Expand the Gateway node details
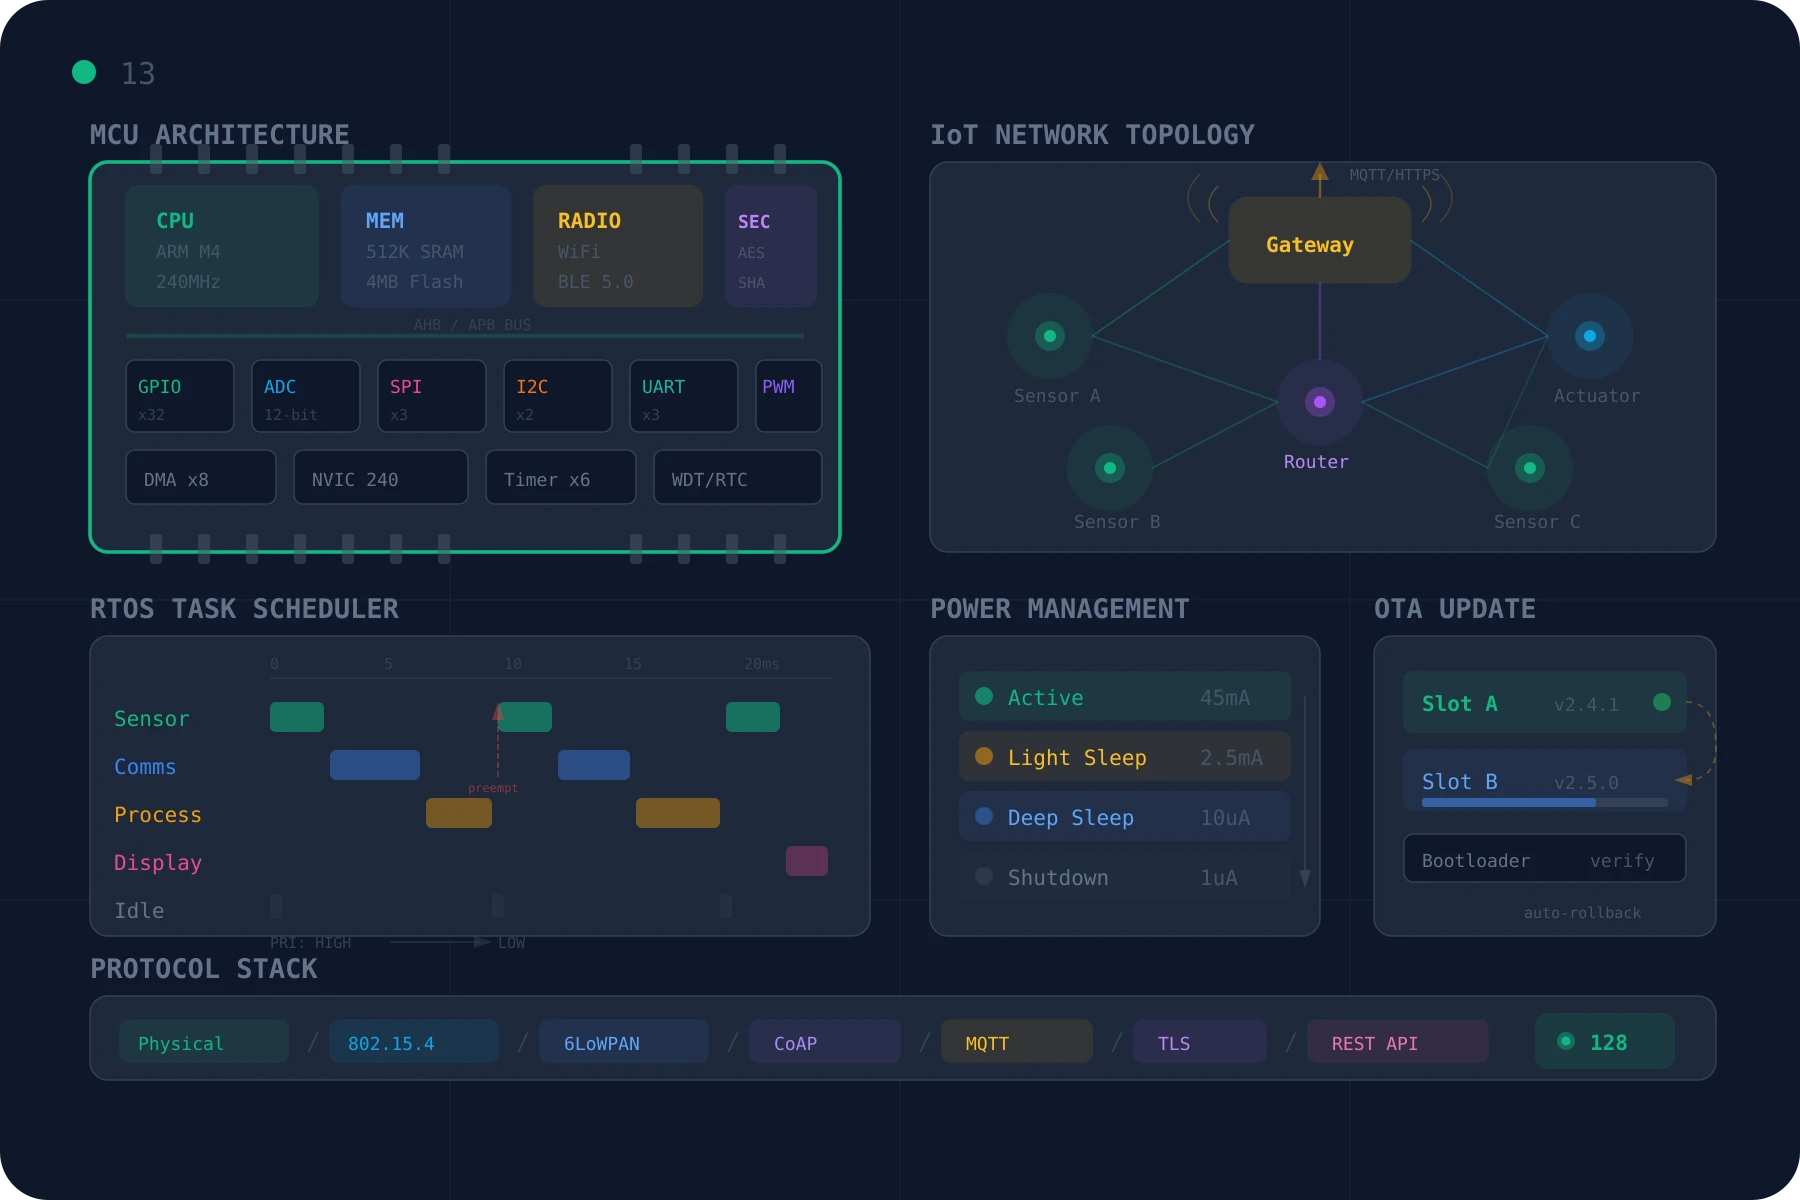The width and height of the screenshot is (1800, 1200). click(x=1318, y=243)
